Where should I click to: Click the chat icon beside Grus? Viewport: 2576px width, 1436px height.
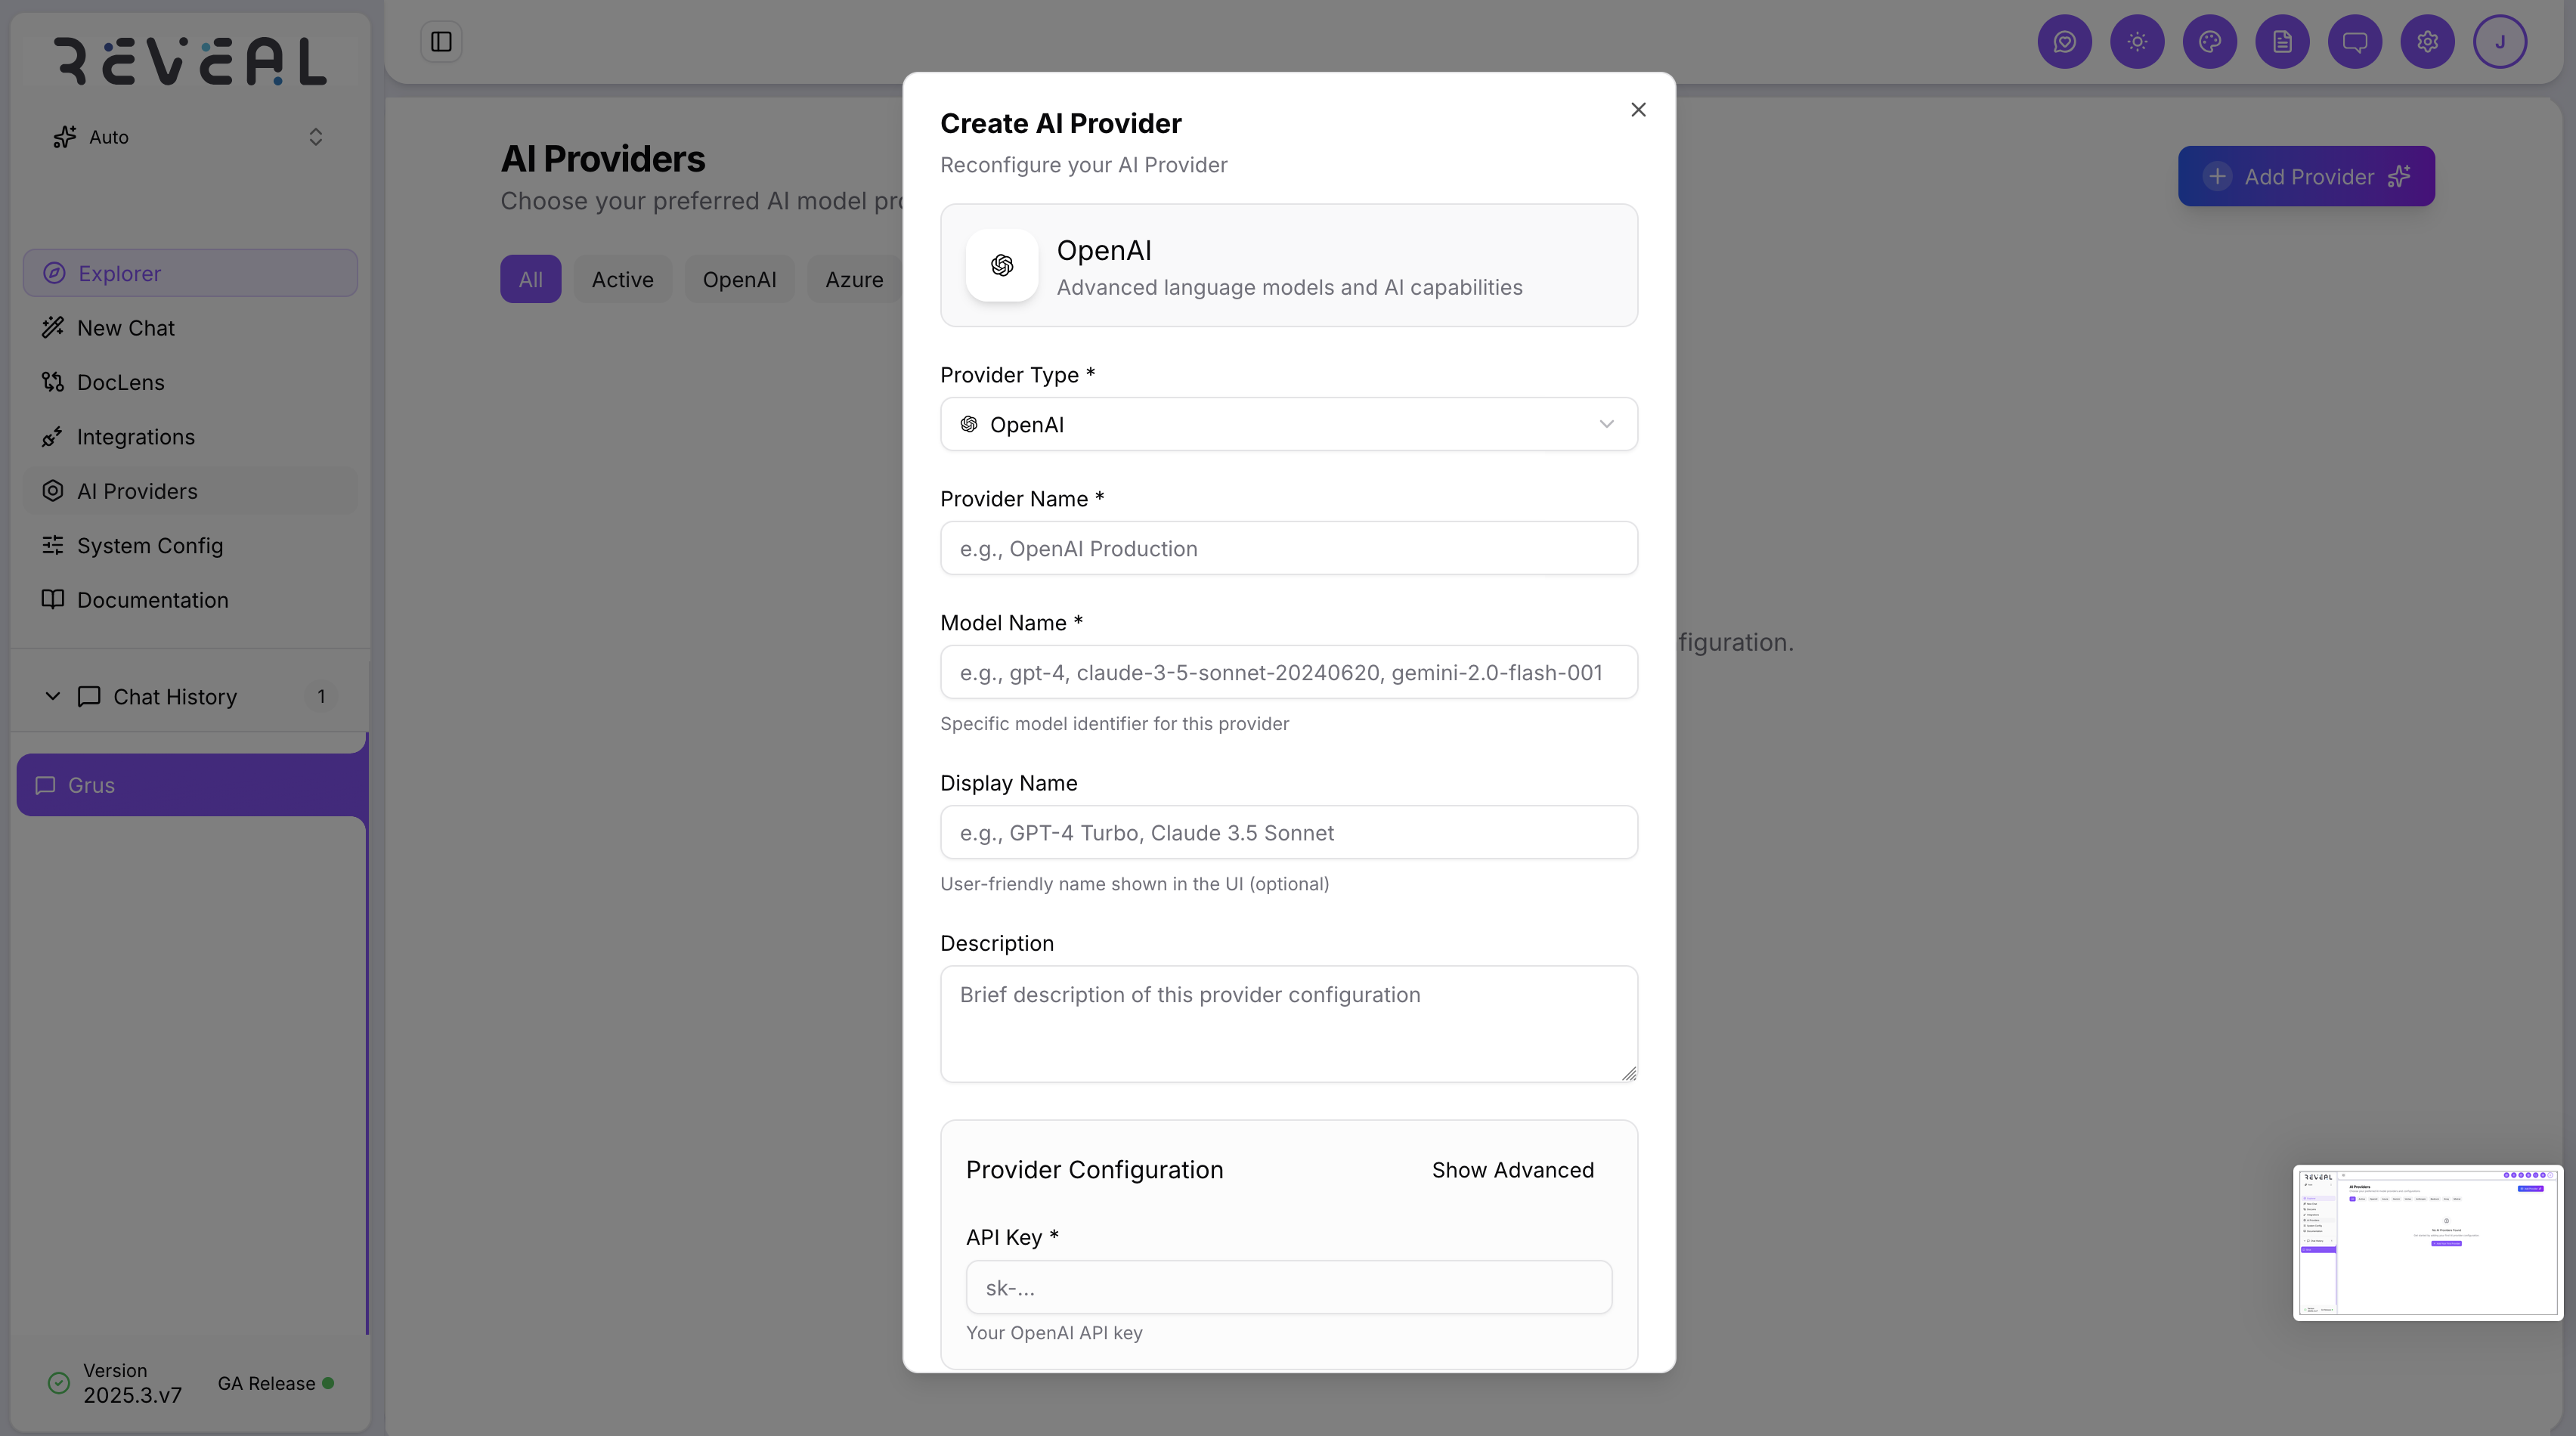click(x=45, y=785)
